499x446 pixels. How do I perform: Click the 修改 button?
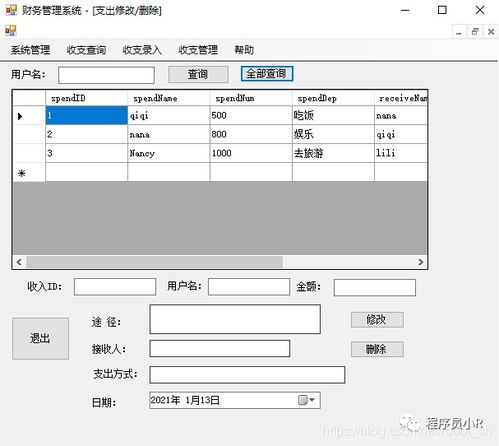(377, 320)
